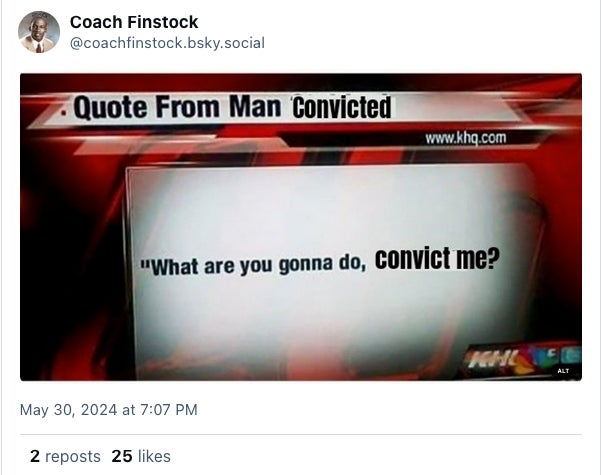
Task: Click the like count number 25
Action: click(122, 456)
